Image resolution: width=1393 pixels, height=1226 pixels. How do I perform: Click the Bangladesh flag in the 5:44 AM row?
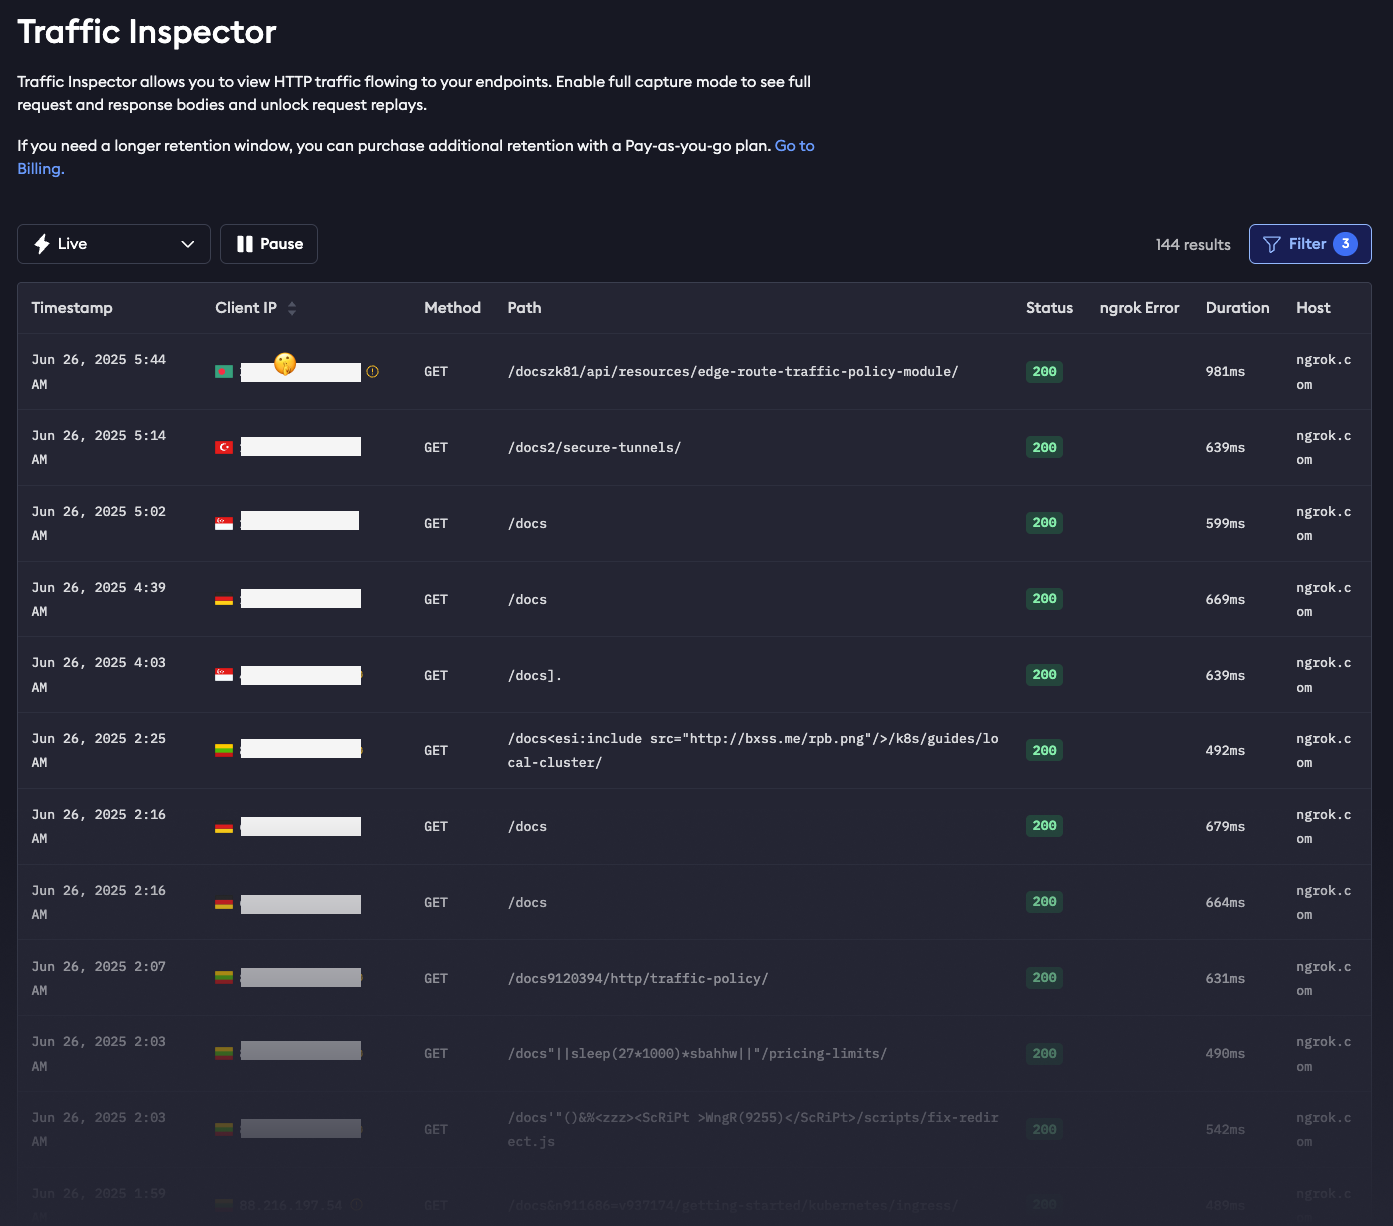point(224,372)
